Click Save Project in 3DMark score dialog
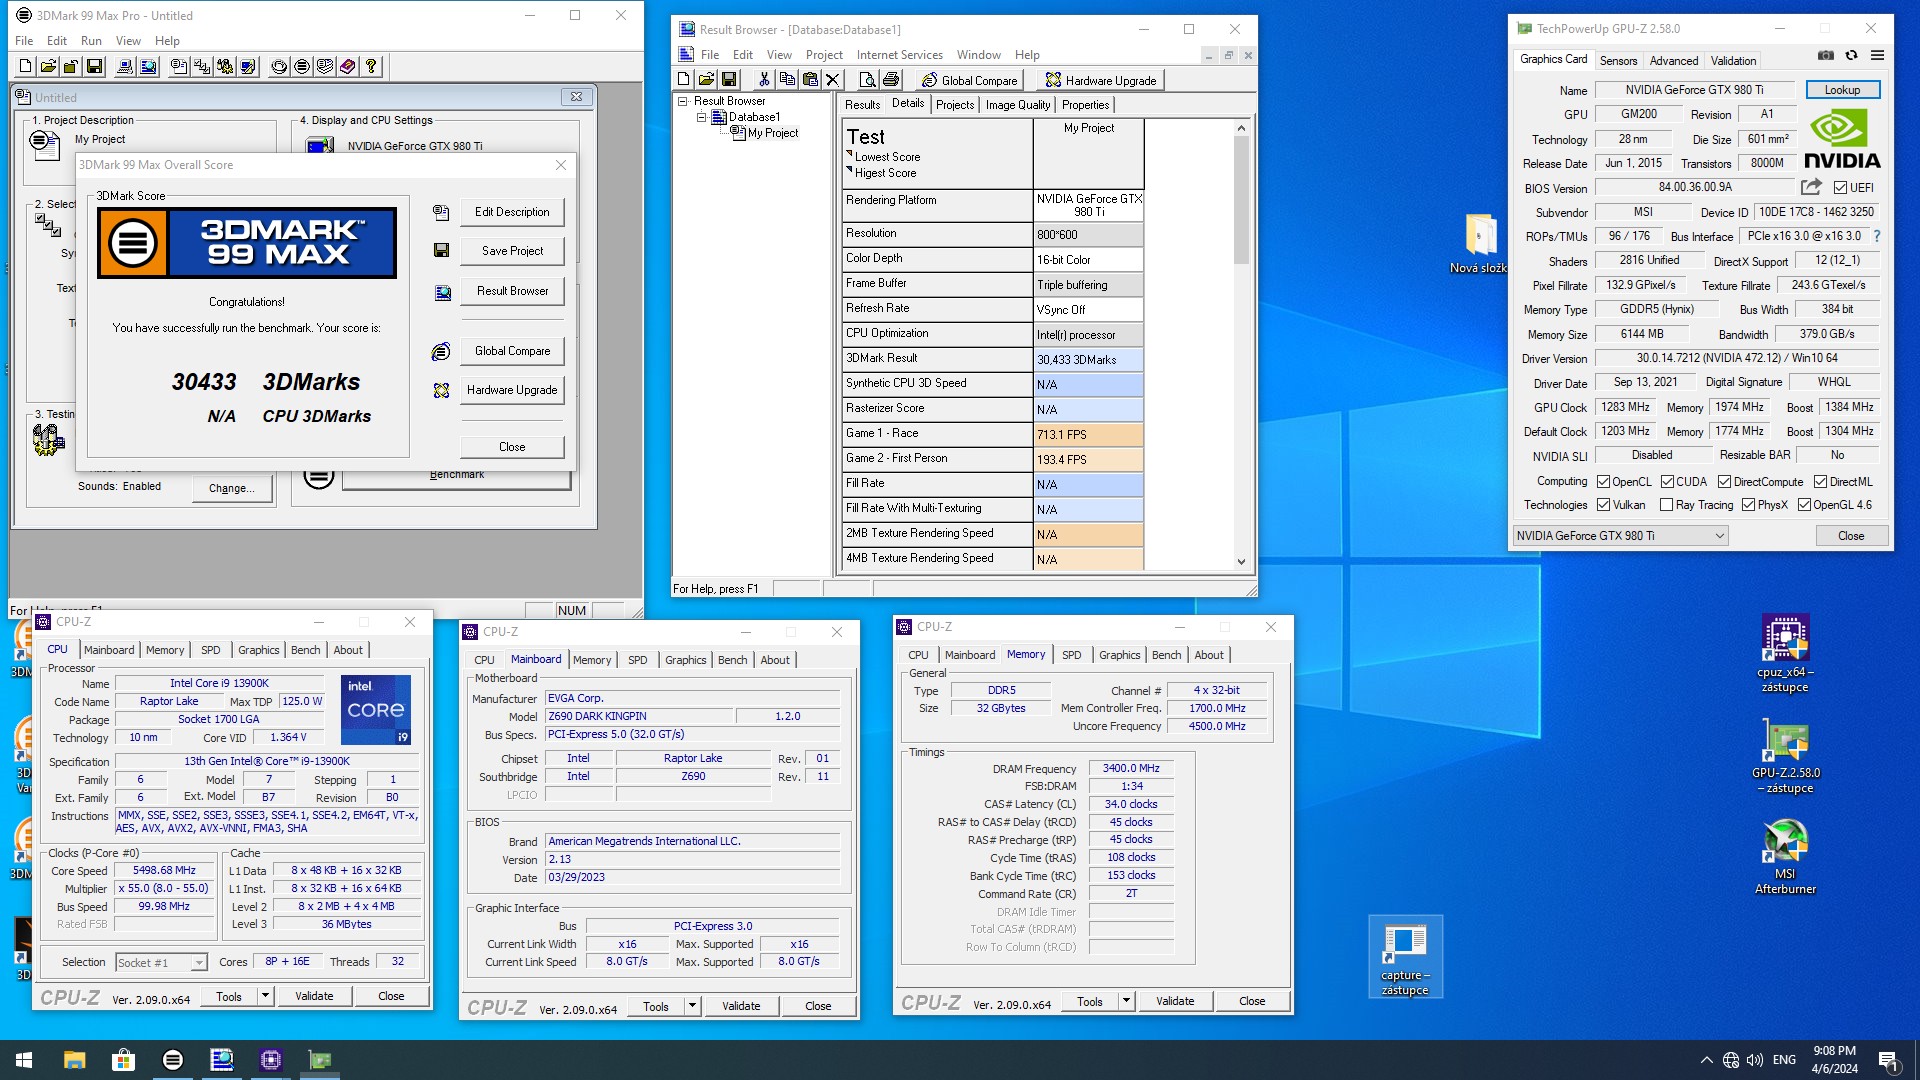 click(512, 251)
